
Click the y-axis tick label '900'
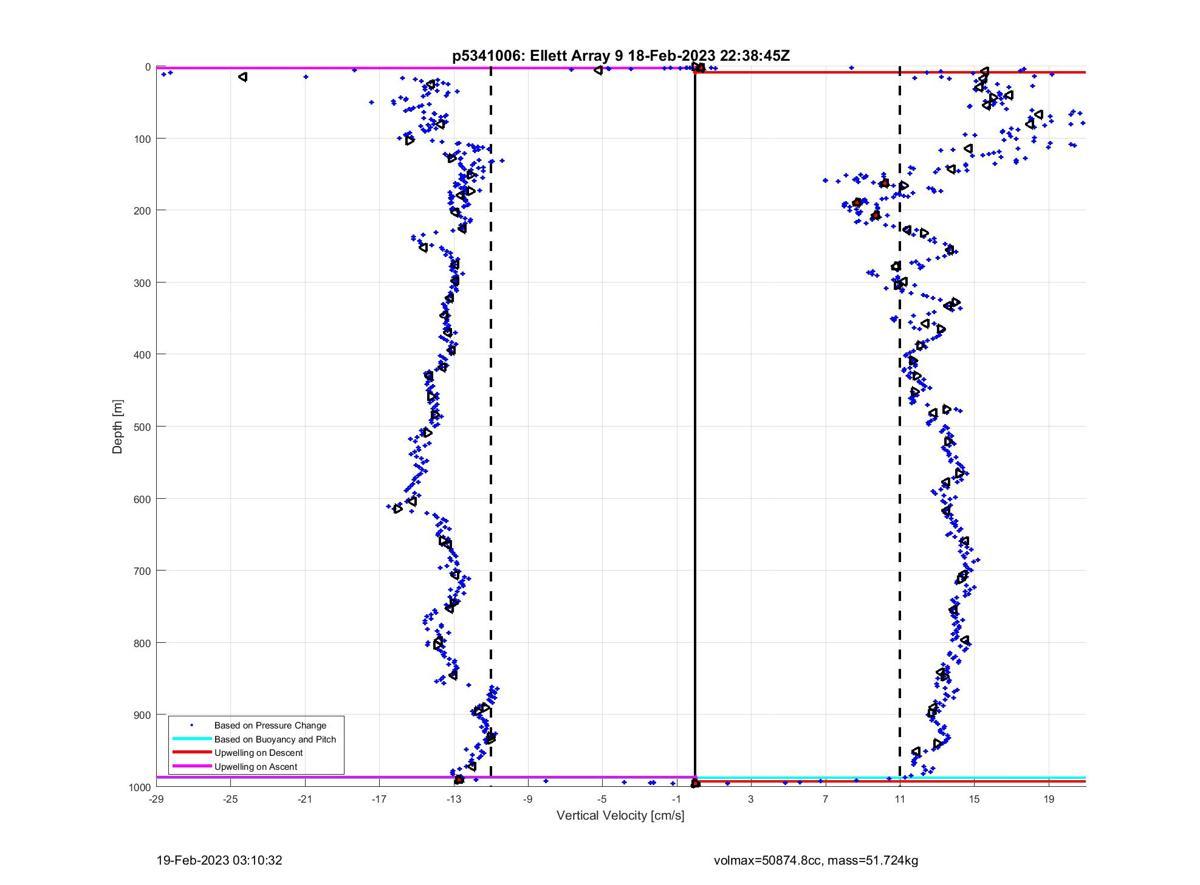(142, 715)
